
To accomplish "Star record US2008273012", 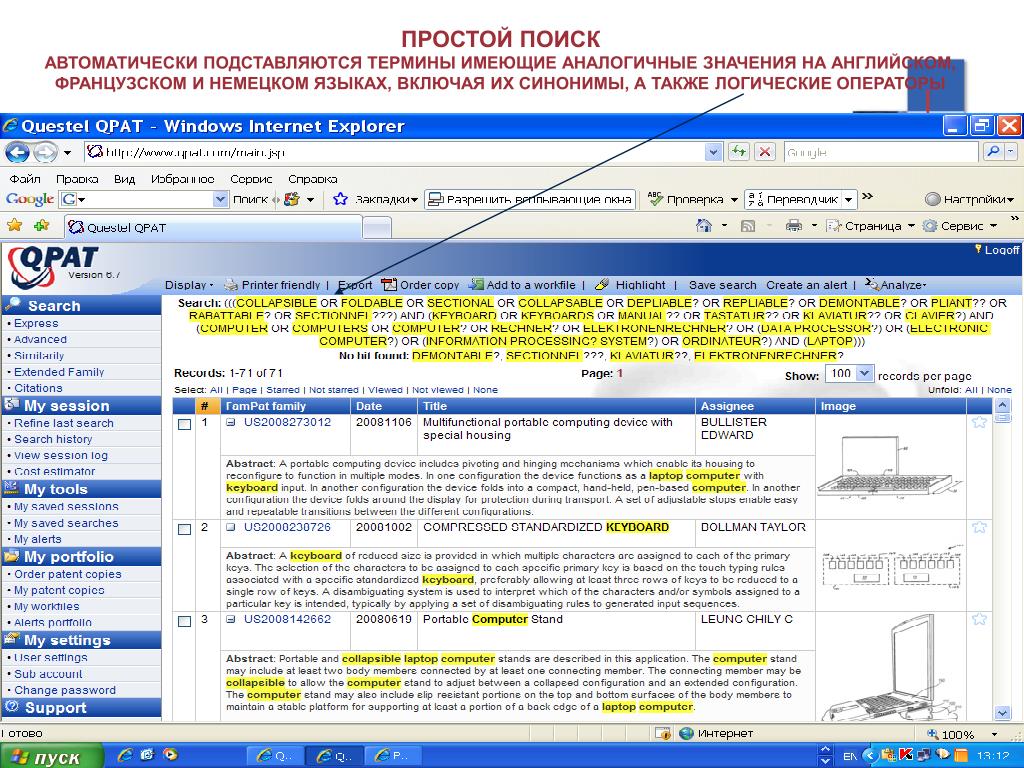I will (978, 423).
